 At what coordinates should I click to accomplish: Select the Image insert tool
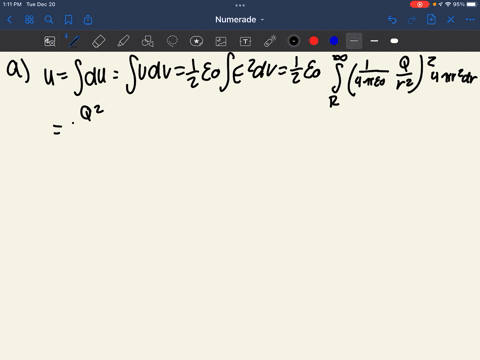click(x=221, y=41)
